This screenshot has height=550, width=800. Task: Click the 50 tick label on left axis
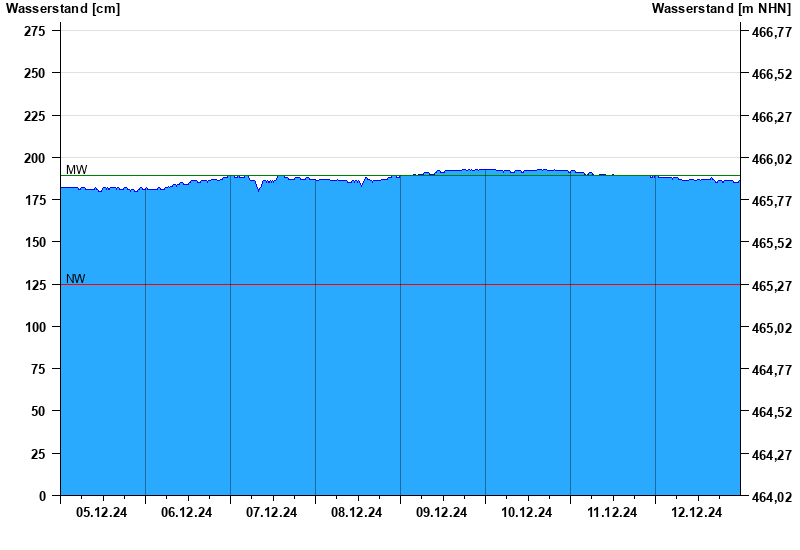(x=38, y=411)
